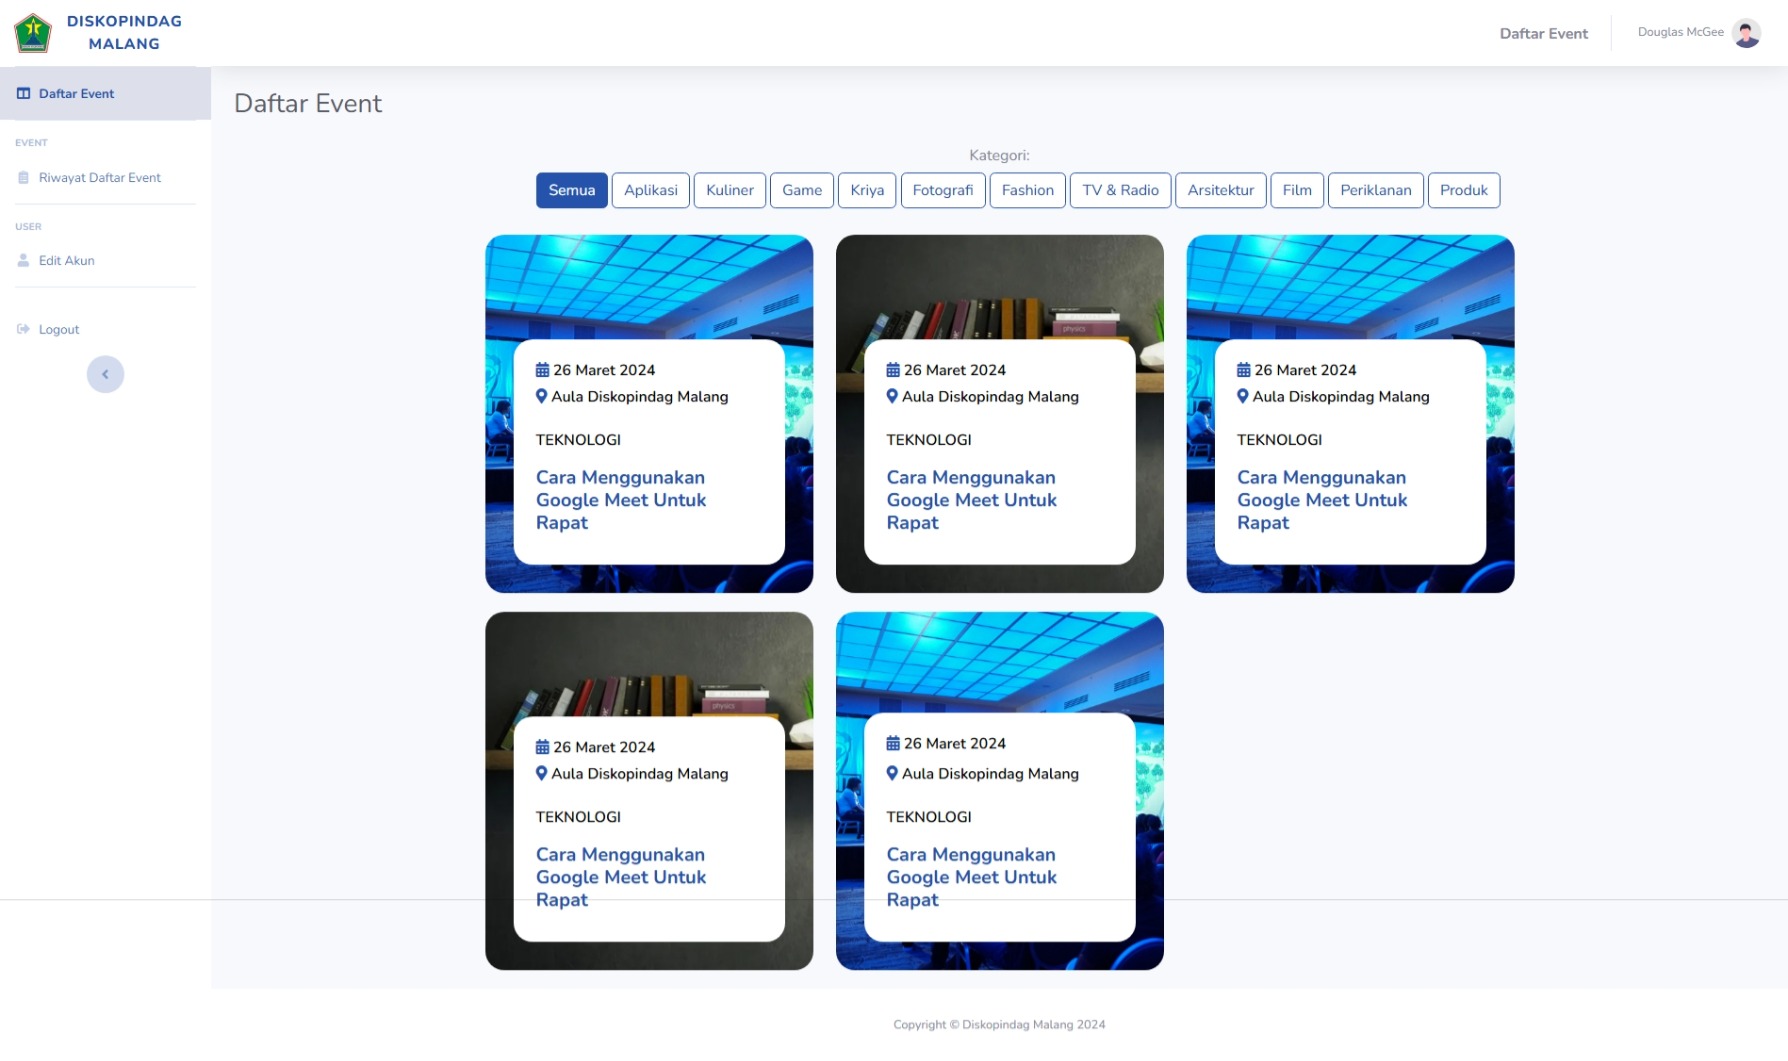
Task: Click the location pin in the top-left event card
Action: [x=542, y=396]
